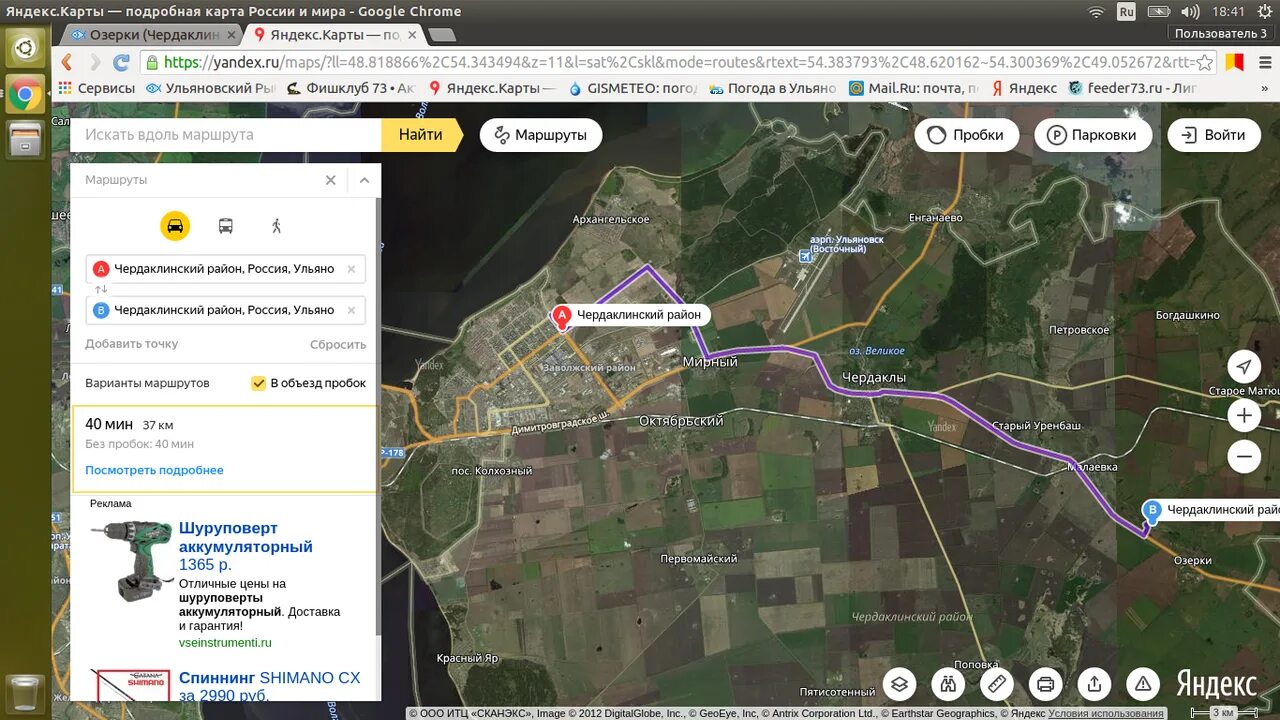Collapse the Маршруты panel with chevron
This screenshot has width=1280, height=720.
pos(364,180)
